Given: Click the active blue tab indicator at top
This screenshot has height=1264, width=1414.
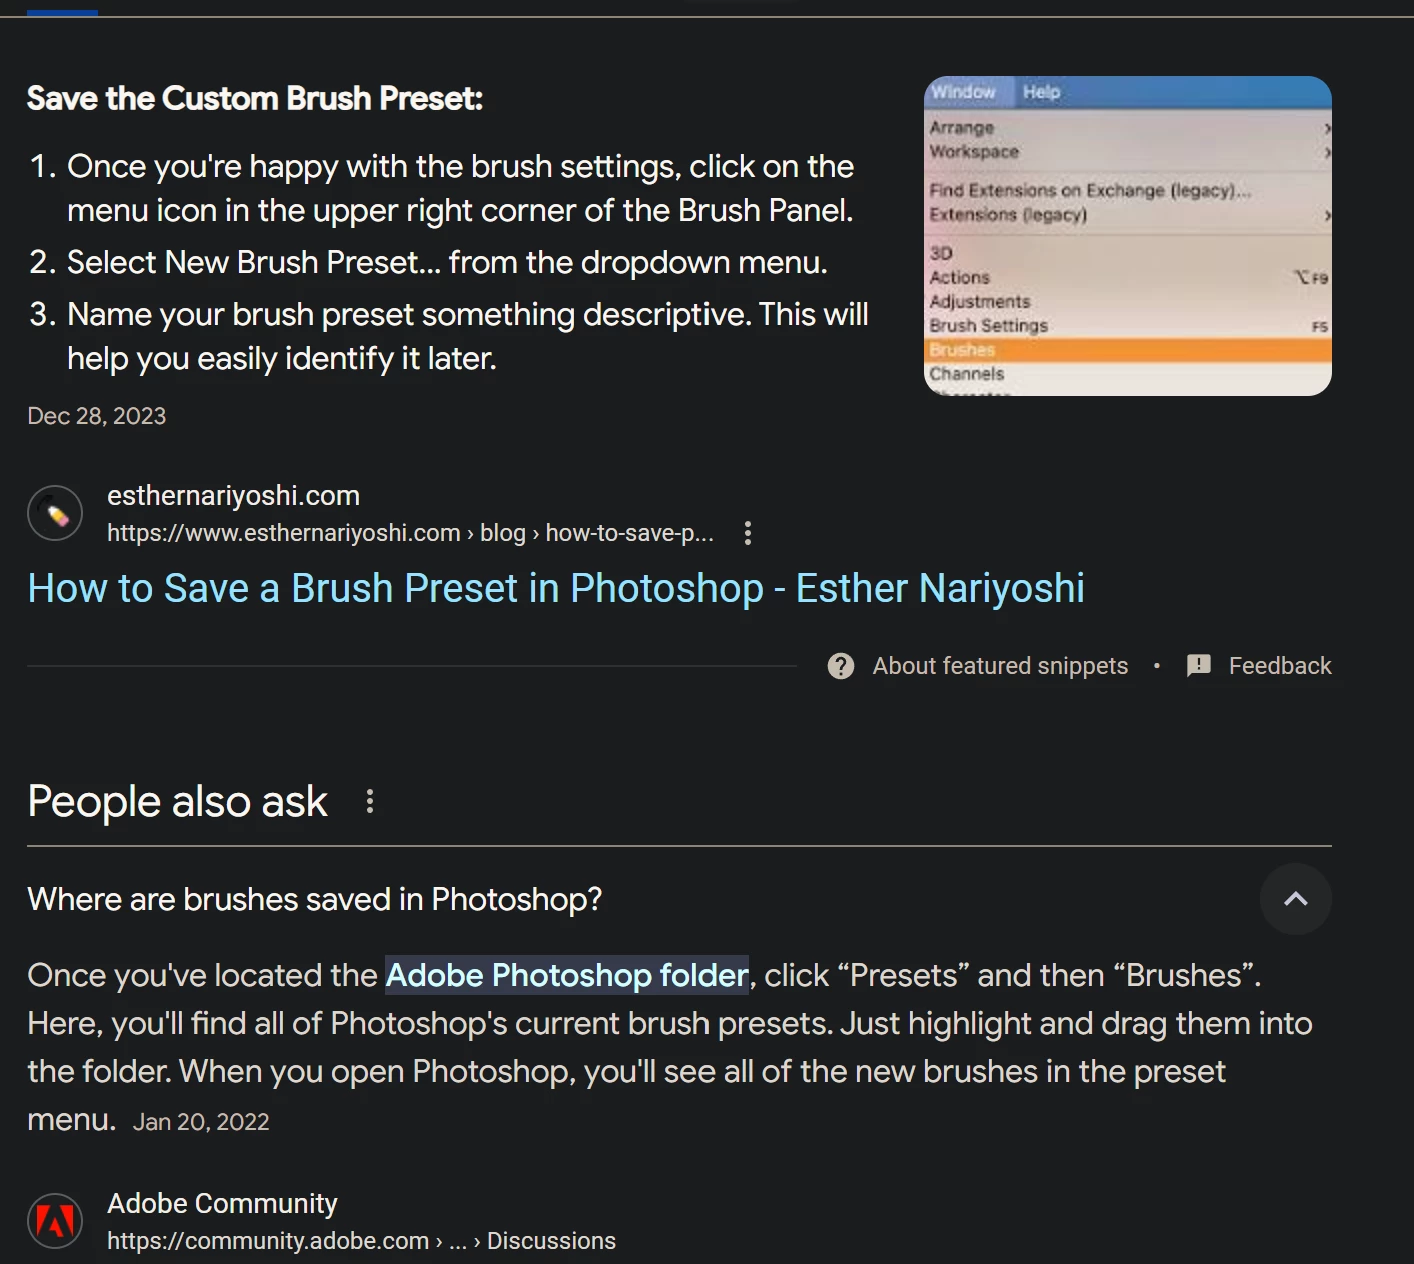Looking at the screenshot, I should [x=62, y=13].
